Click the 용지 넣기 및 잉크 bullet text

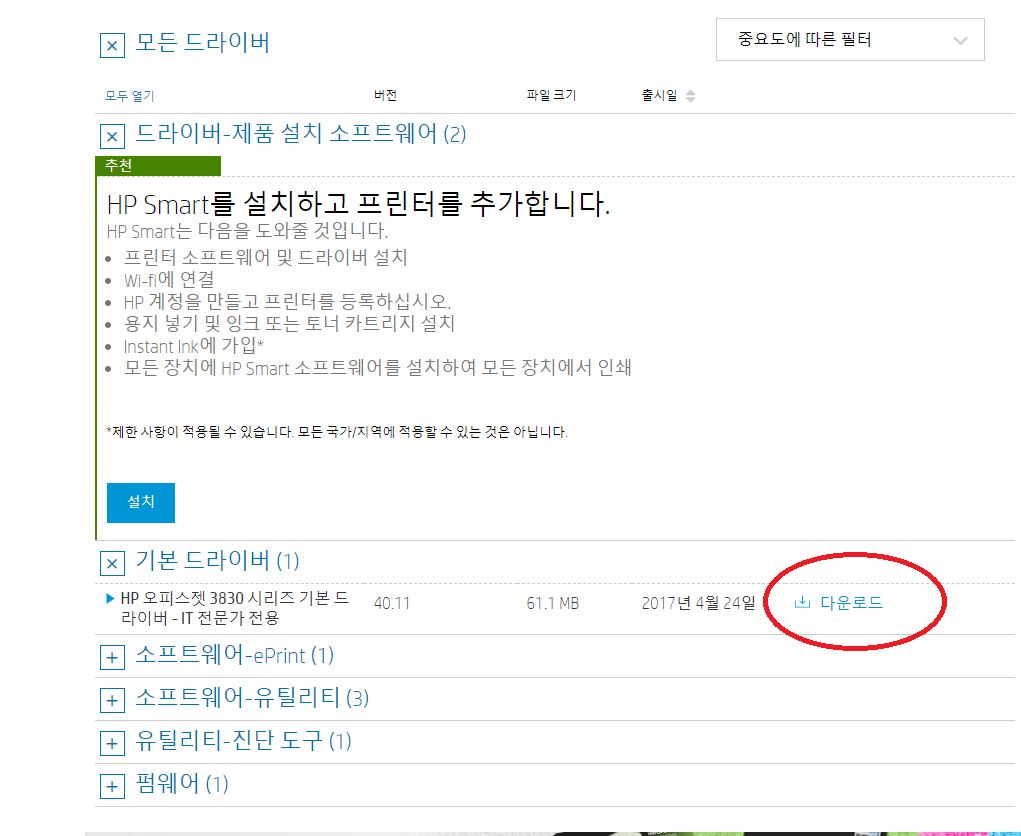(x=289, y=324)
